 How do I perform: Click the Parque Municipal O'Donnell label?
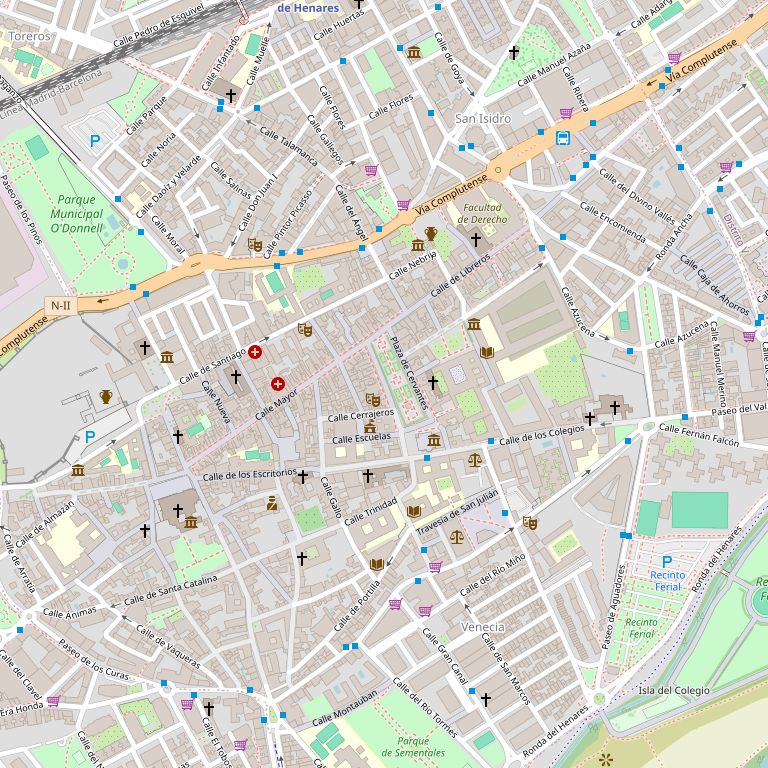(x=76, y=214)
